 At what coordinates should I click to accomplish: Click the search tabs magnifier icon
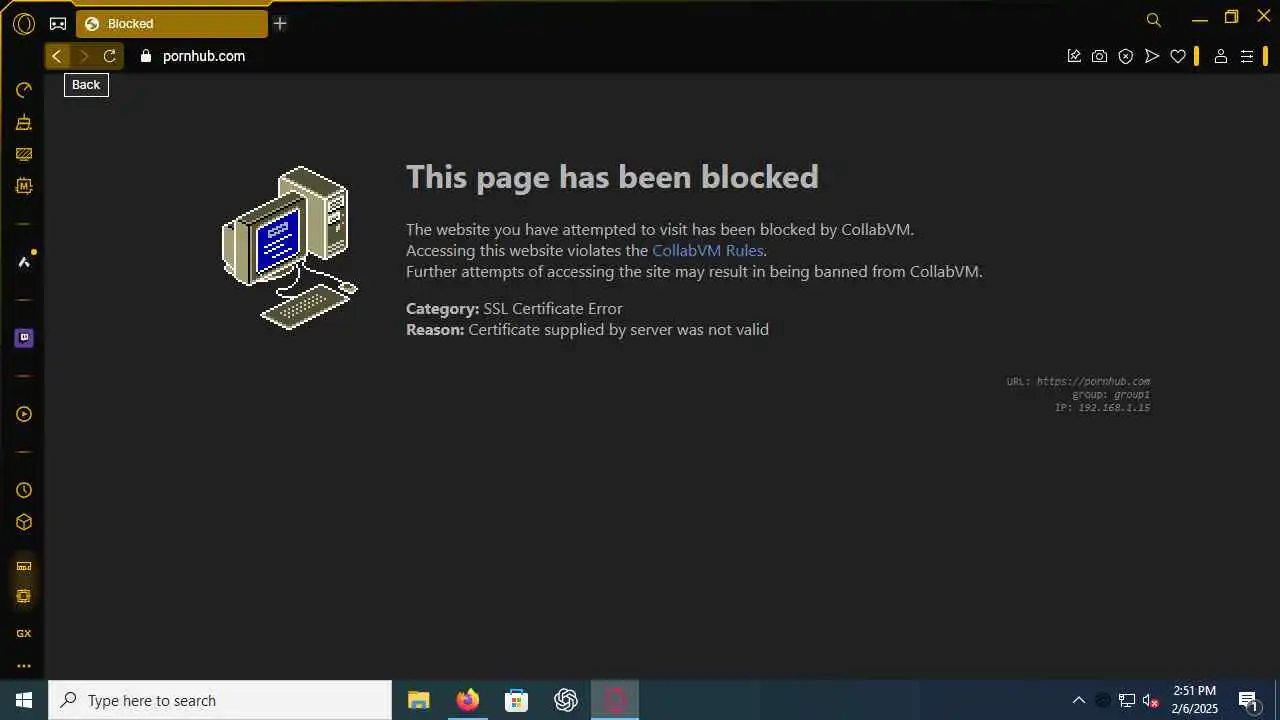tap(1153, 20)
